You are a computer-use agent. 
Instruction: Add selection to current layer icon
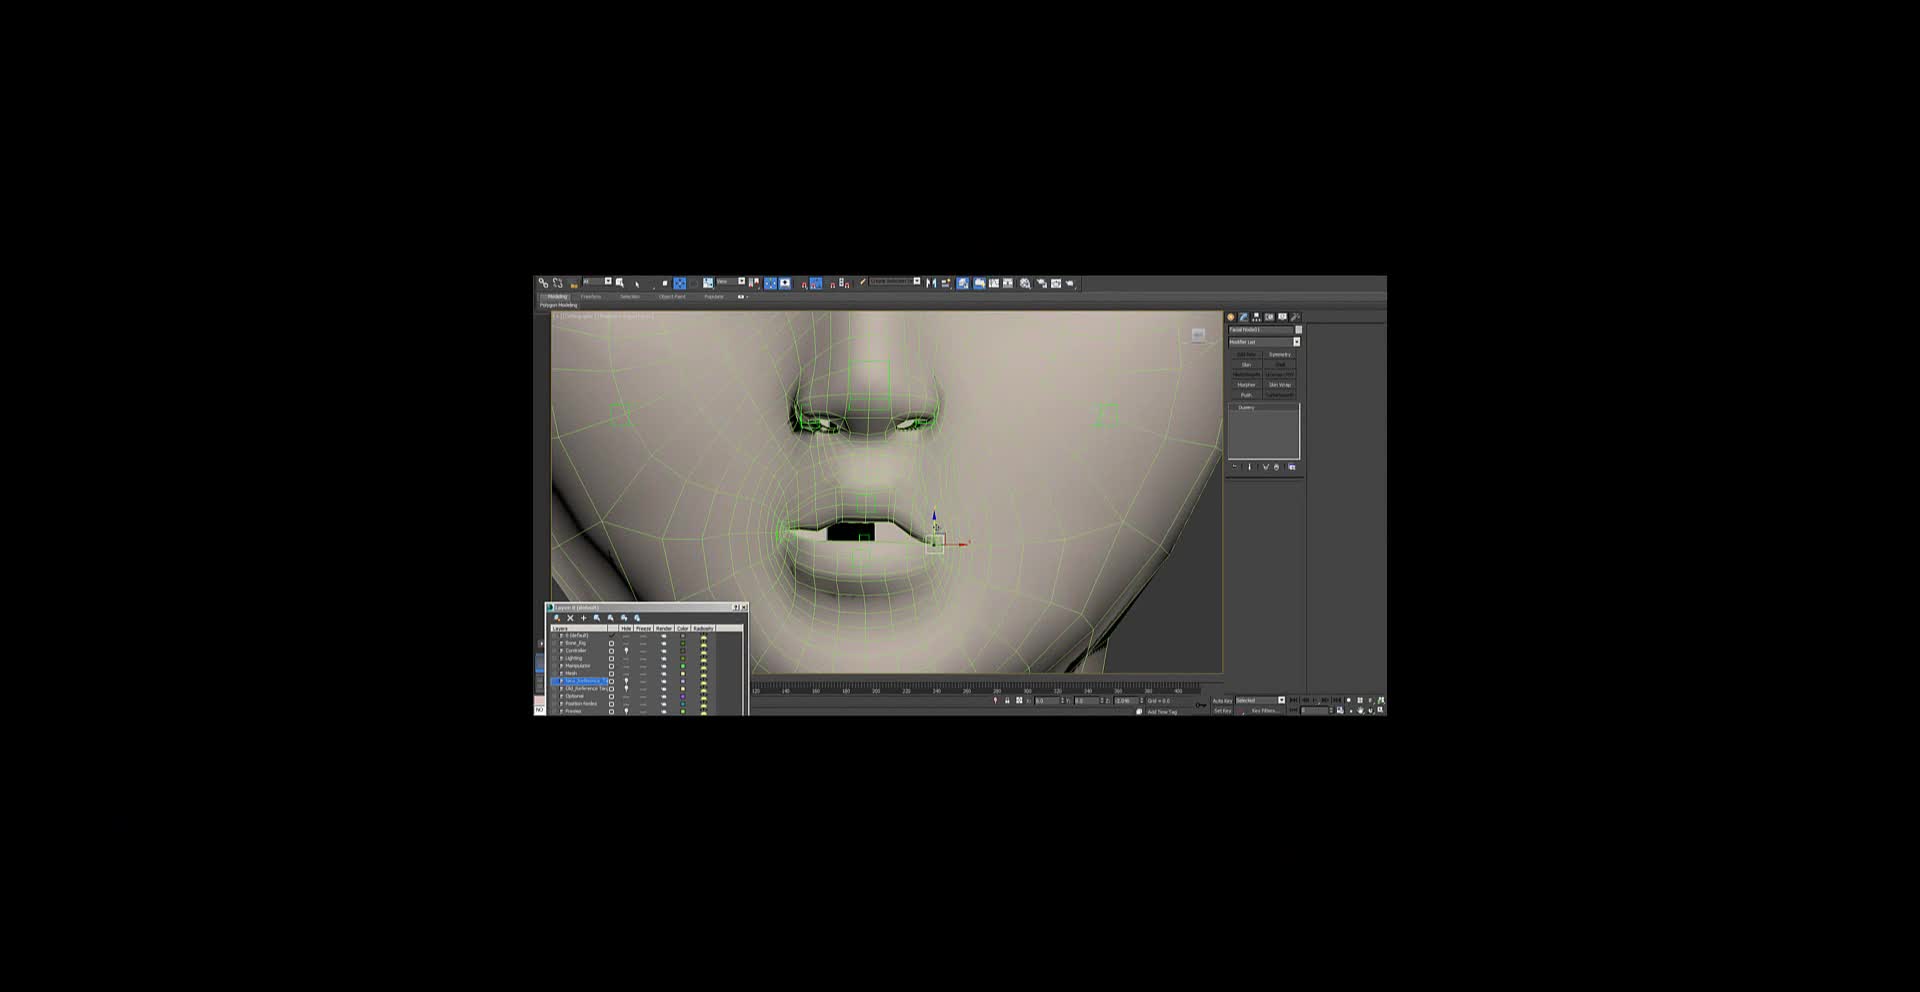(584, 618)
